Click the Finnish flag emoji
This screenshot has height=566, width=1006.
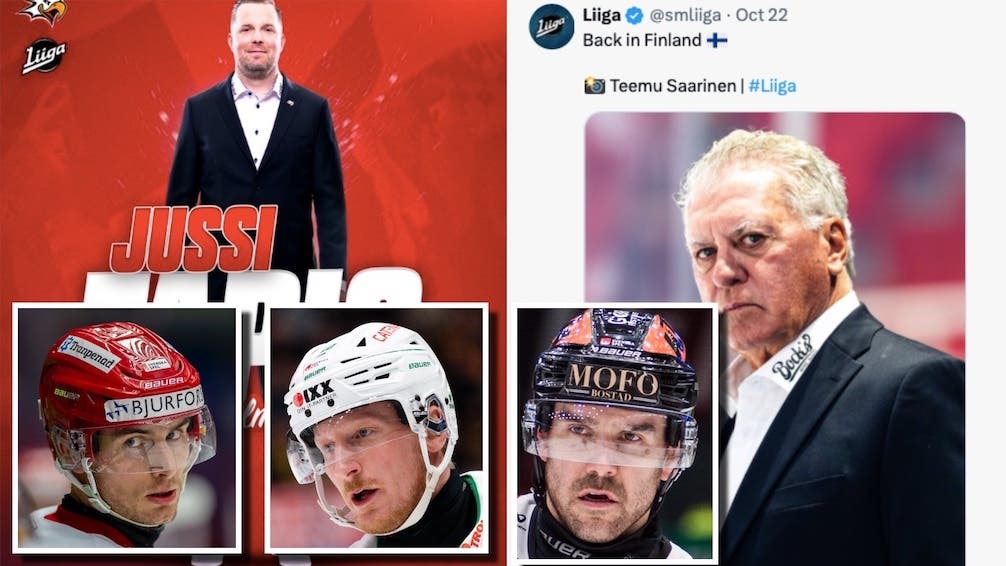pos(717,40)
